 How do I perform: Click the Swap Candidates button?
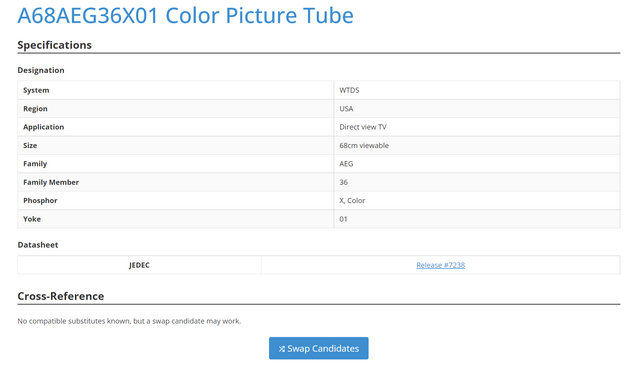tap(318, 348)
